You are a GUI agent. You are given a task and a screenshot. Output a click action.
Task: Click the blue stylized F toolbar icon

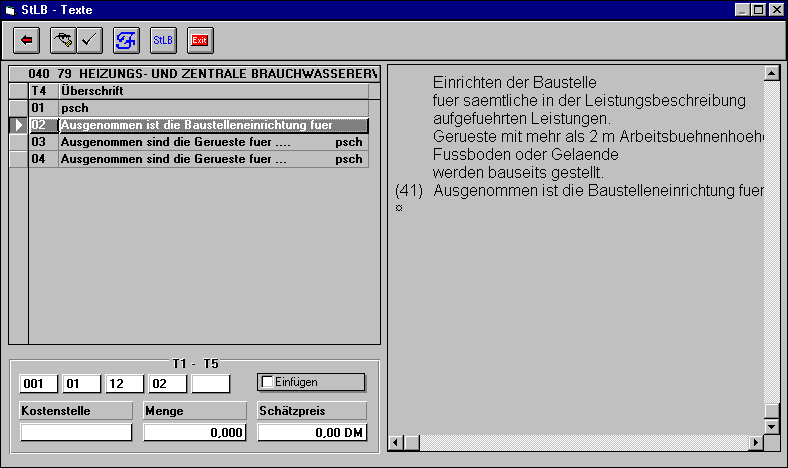click(x=126, y=40)
